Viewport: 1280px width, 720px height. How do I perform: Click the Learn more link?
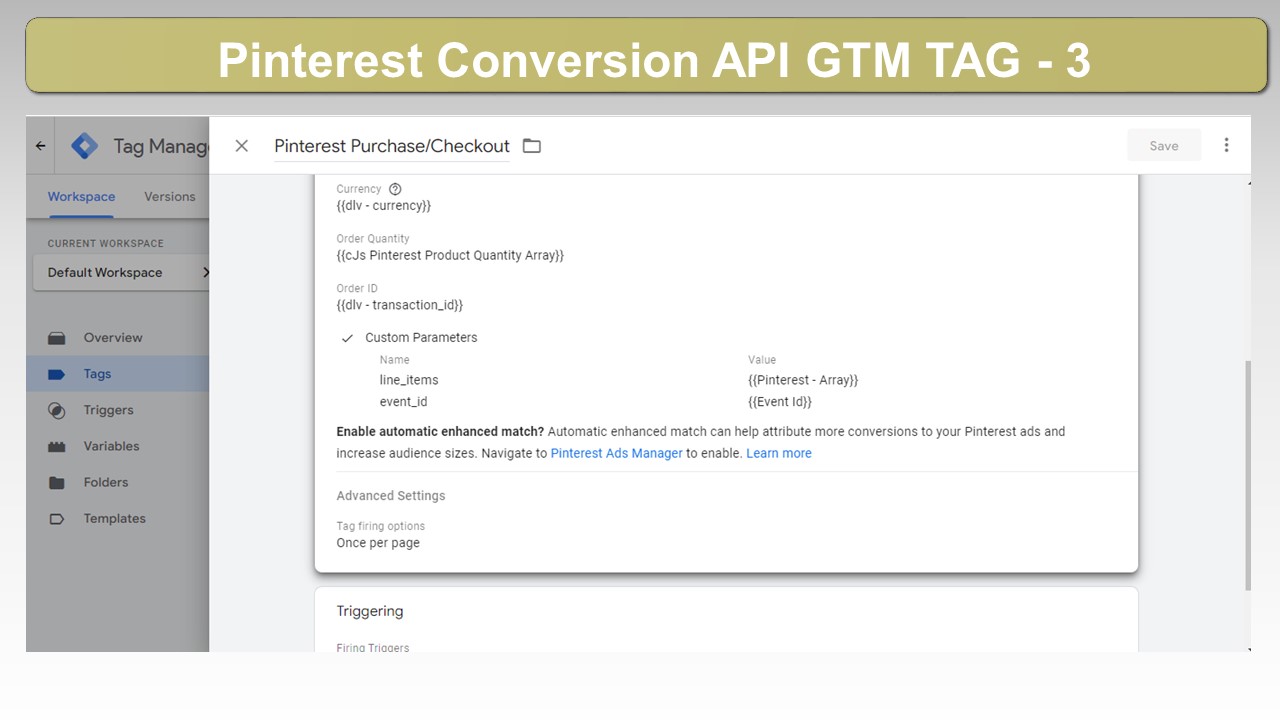pyautogui.click(x=779, y=453)
